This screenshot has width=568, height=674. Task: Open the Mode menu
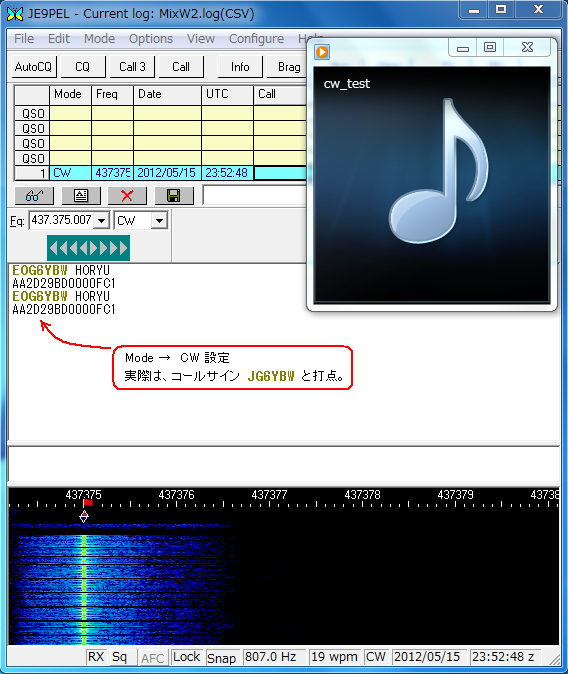(x=99, y=39)
